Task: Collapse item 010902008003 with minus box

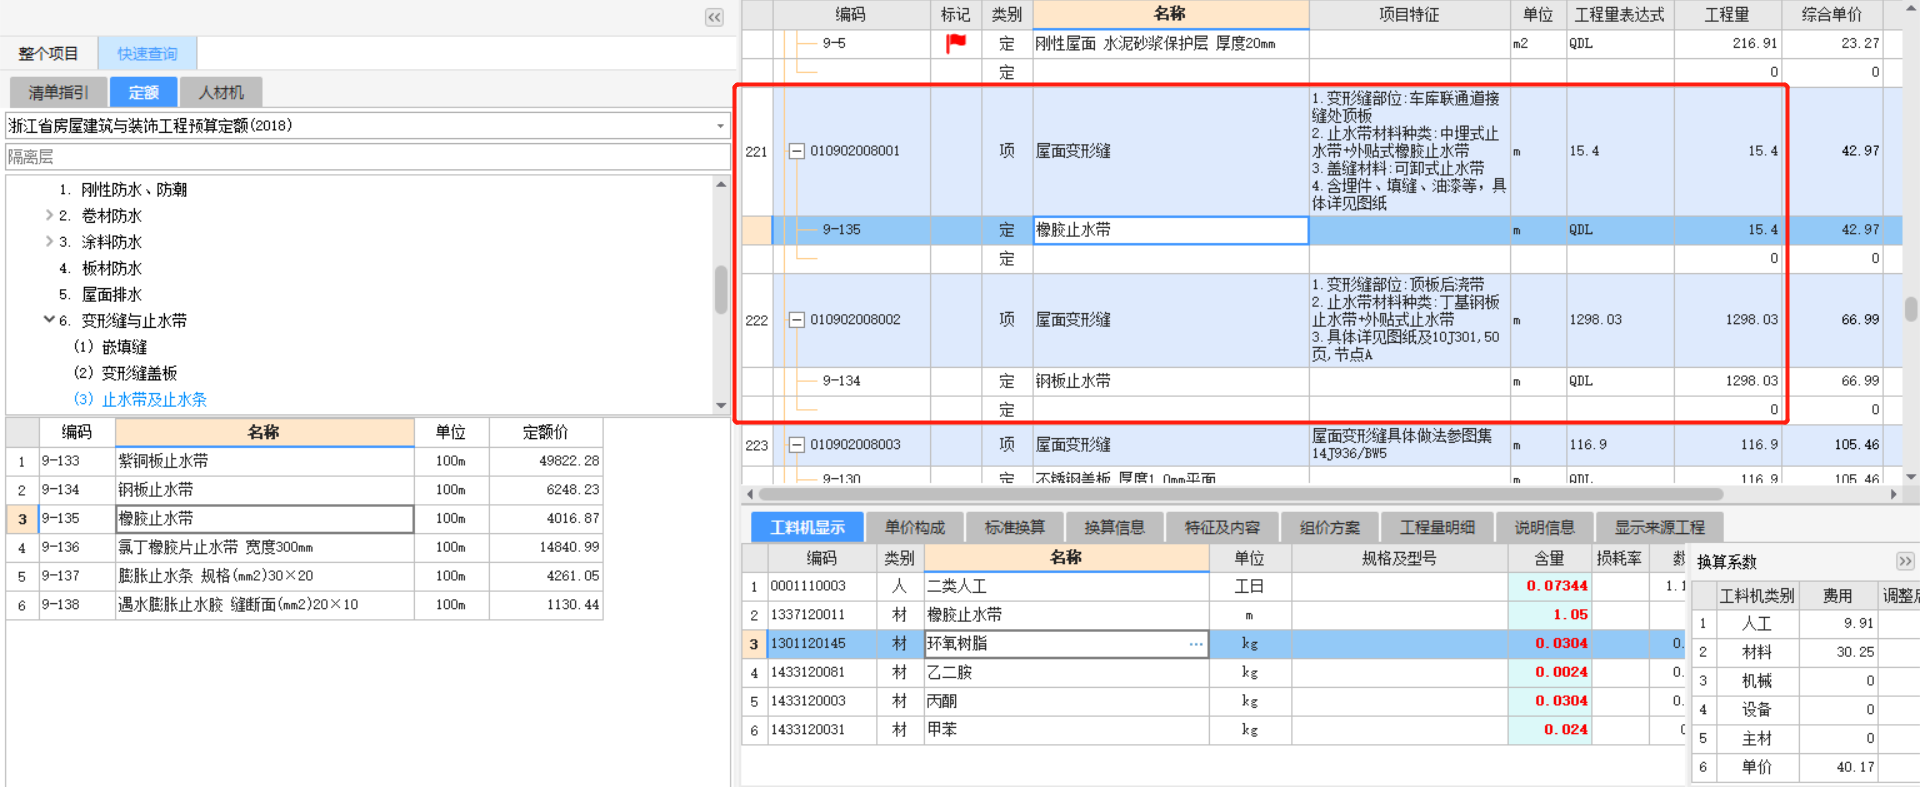Action: pos(797,445)
